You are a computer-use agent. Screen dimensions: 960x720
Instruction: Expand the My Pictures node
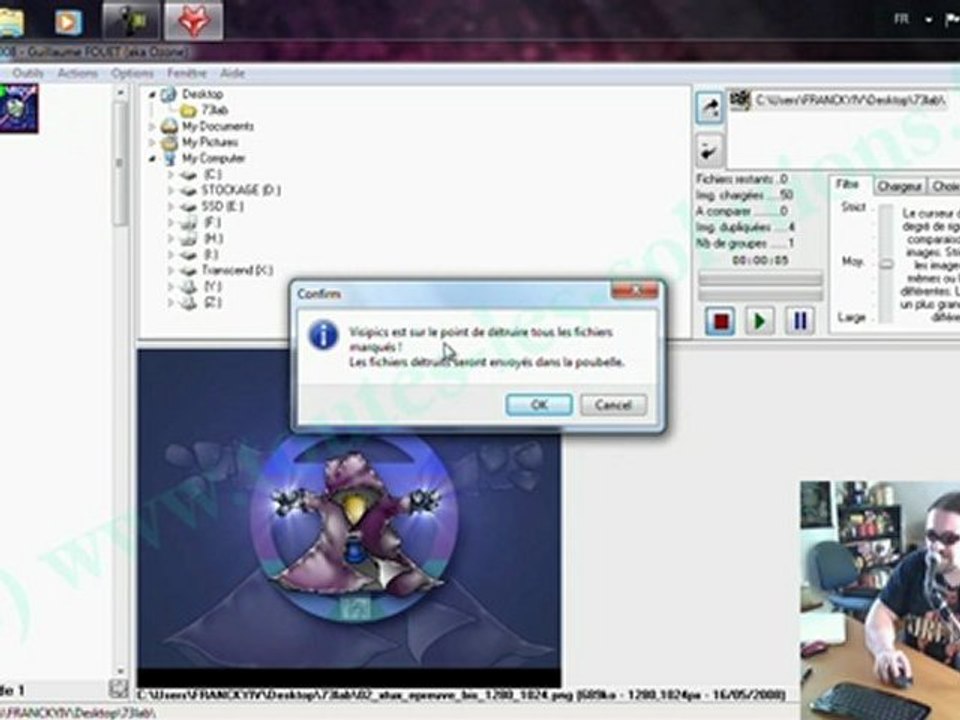pyautogui.click(x=152, y=143)
